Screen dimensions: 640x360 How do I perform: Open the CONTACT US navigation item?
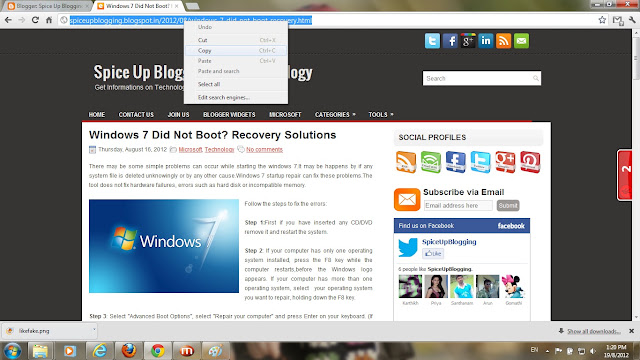[x=136, y=115]
